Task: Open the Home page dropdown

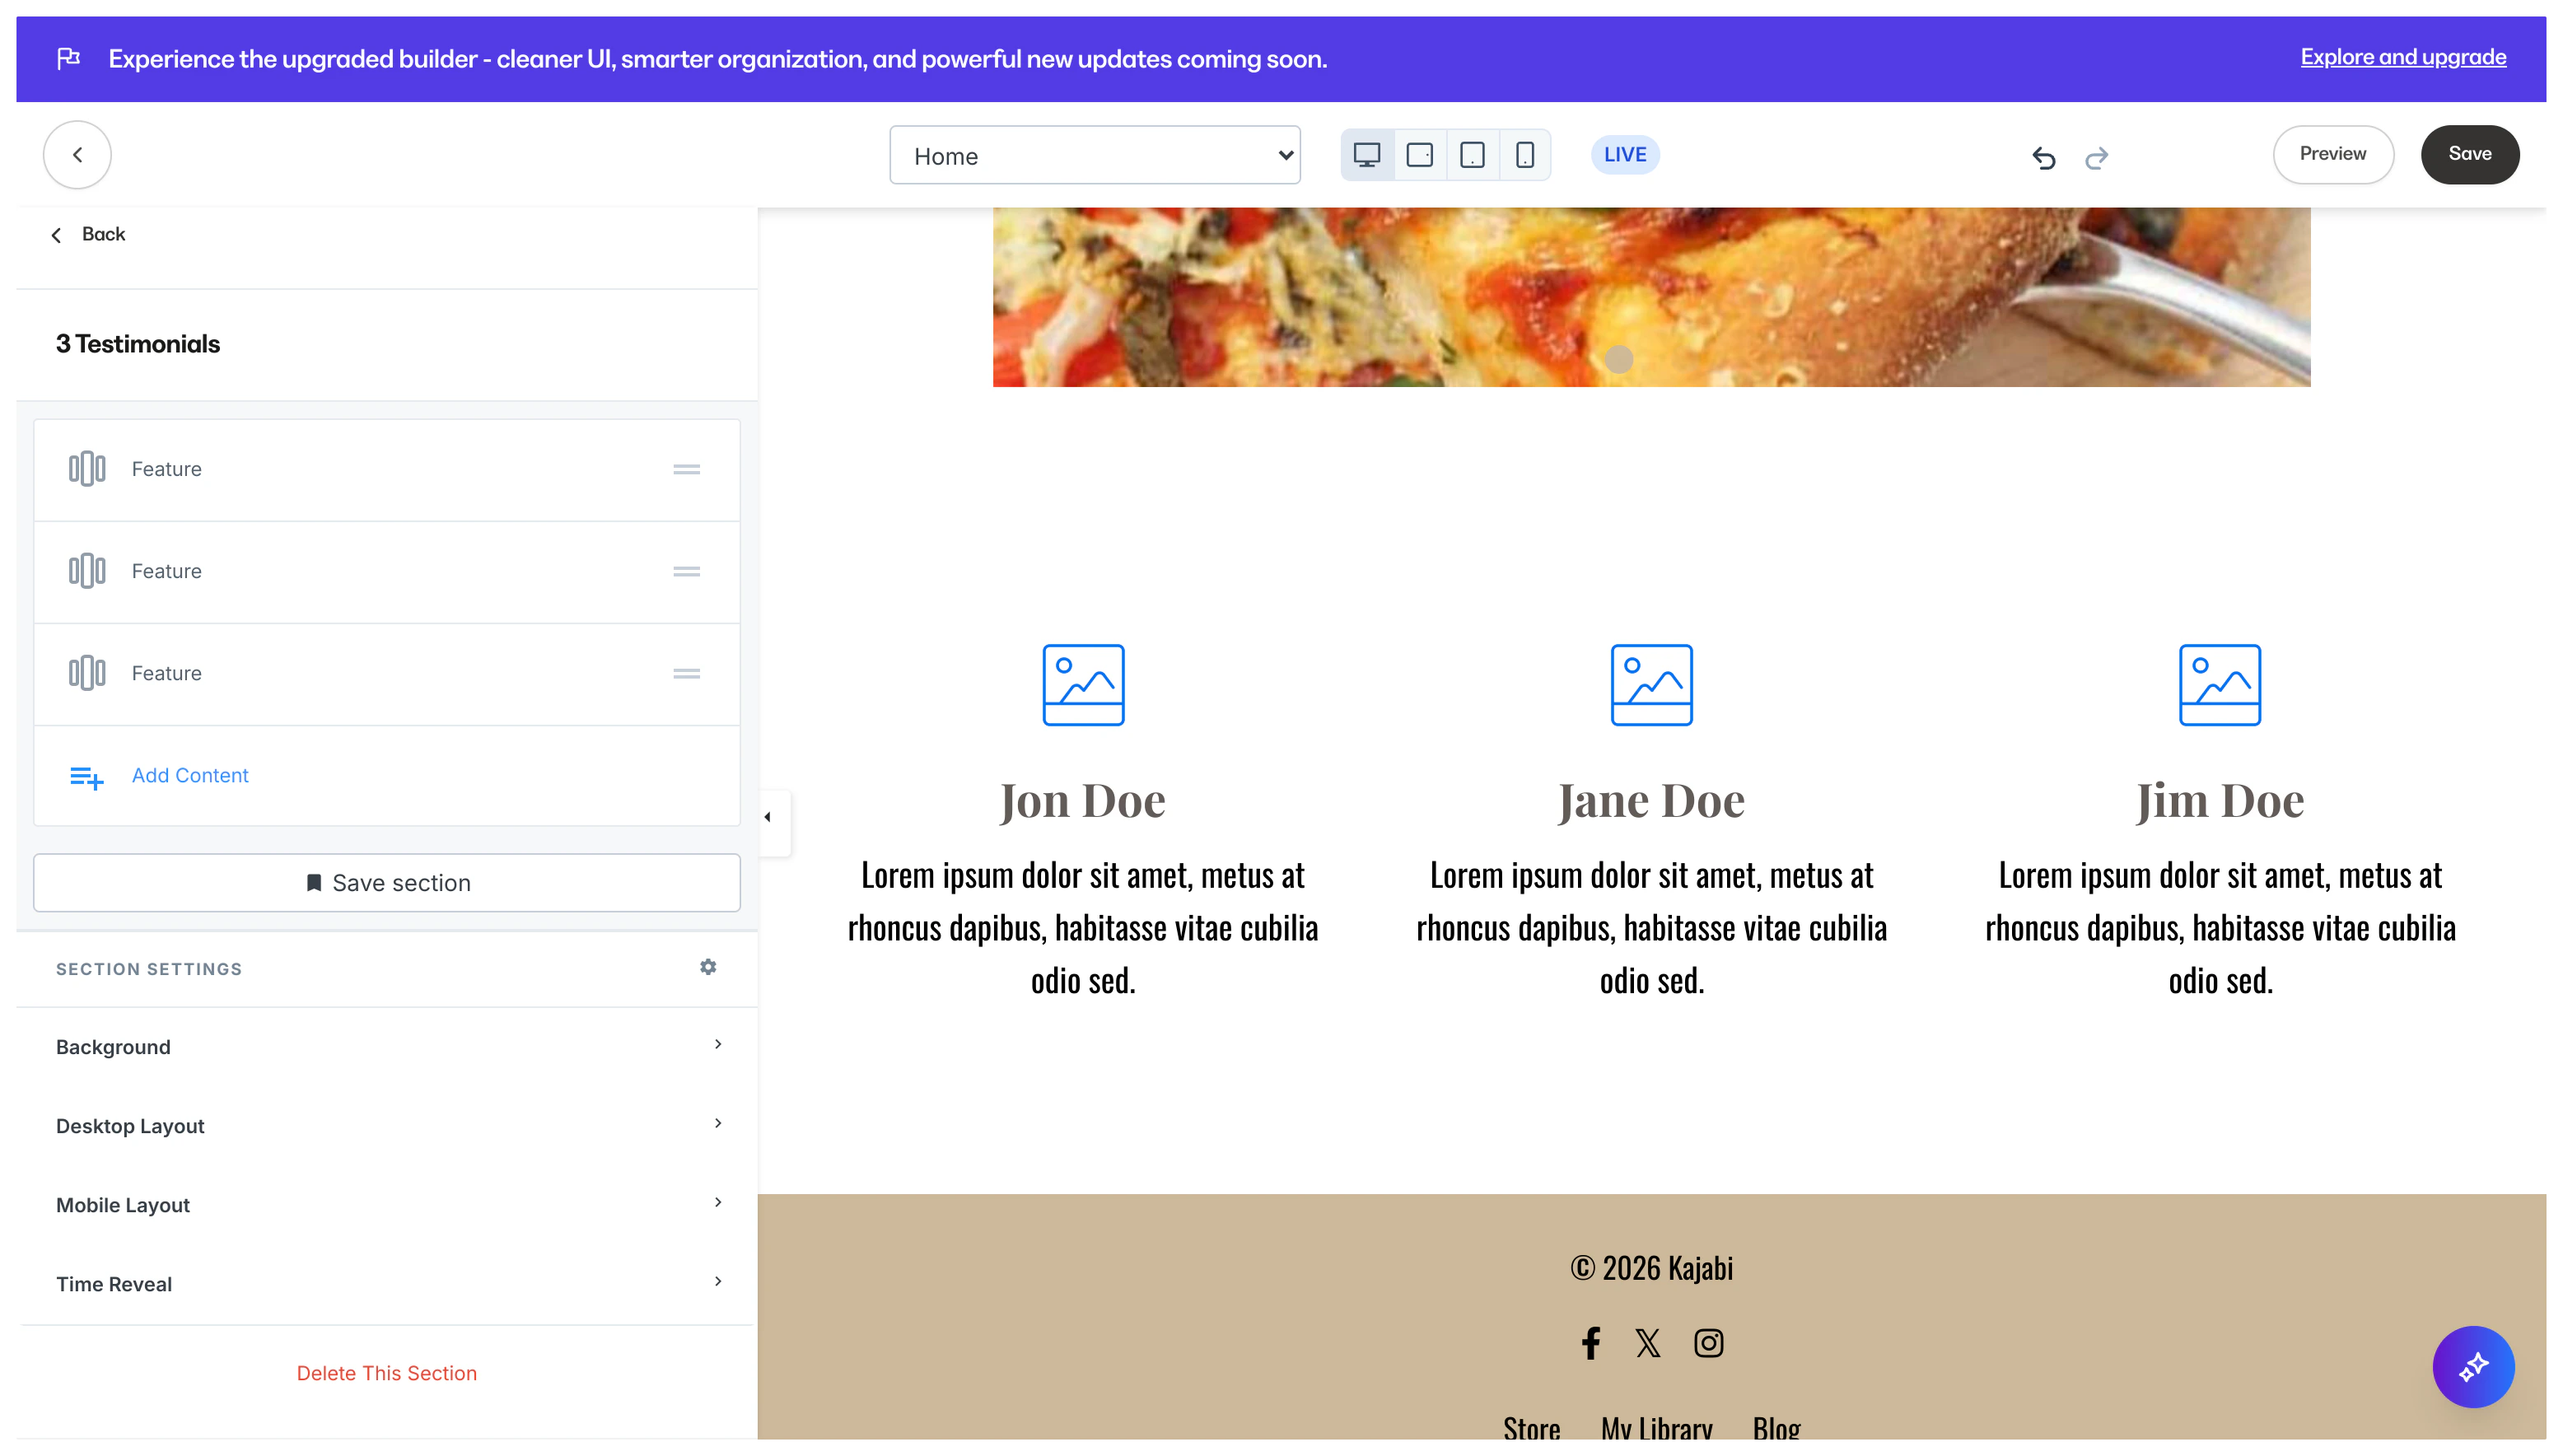Action: [x=1094, y=155]
